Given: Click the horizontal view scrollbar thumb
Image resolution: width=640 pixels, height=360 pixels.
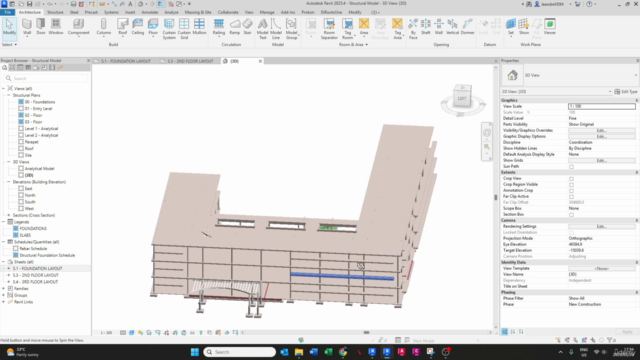Looking at the screenshot, I should 367,332.
